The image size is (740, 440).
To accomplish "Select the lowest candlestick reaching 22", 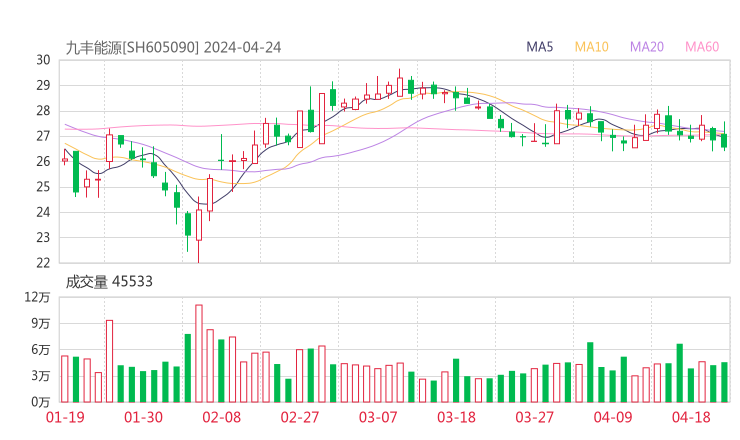I will (199, 229).
